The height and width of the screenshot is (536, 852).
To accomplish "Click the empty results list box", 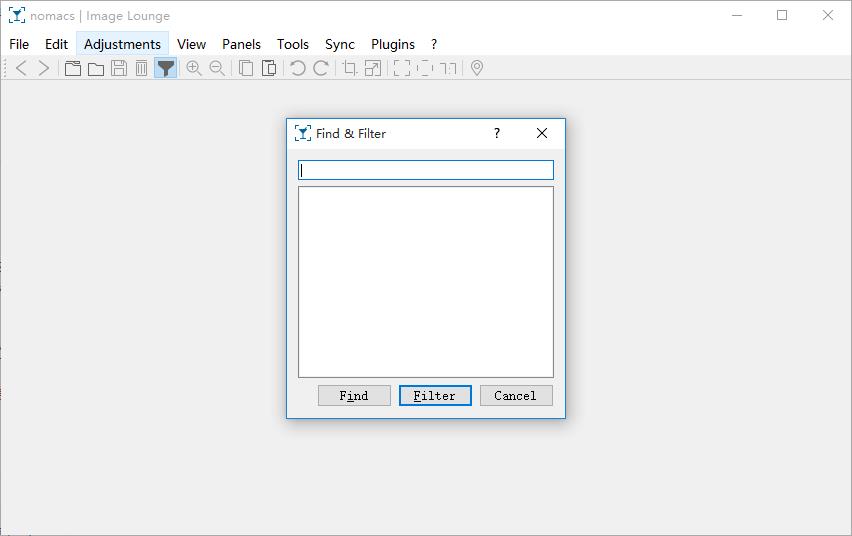I will (425, 282).
